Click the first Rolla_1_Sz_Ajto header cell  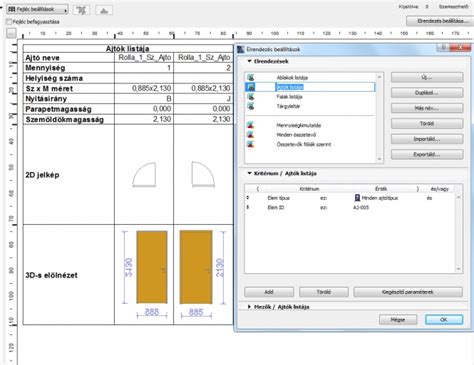pos(144,58)
